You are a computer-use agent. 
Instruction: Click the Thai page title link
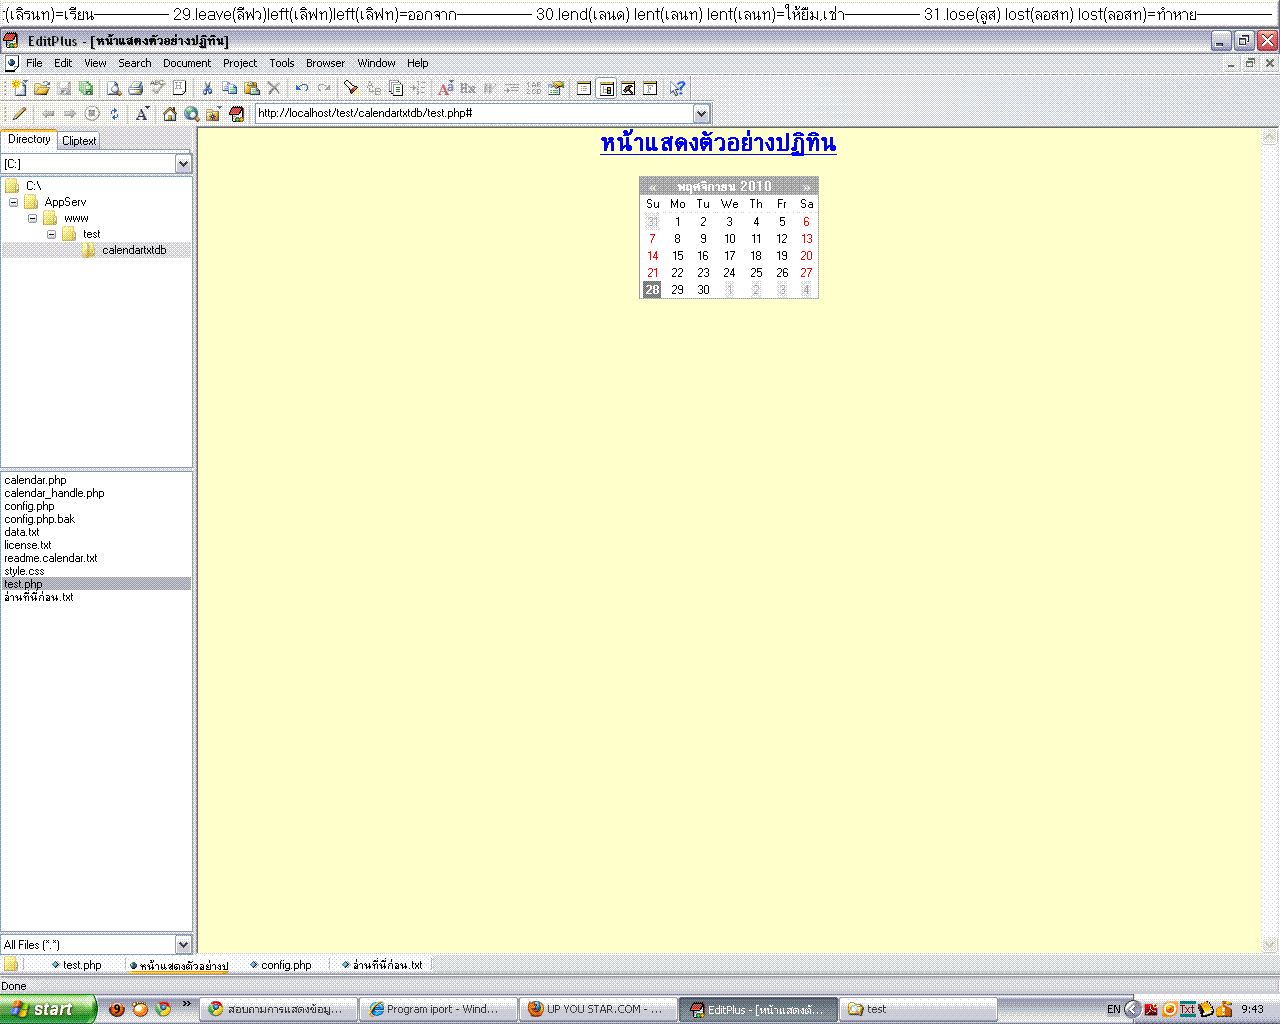718,143
